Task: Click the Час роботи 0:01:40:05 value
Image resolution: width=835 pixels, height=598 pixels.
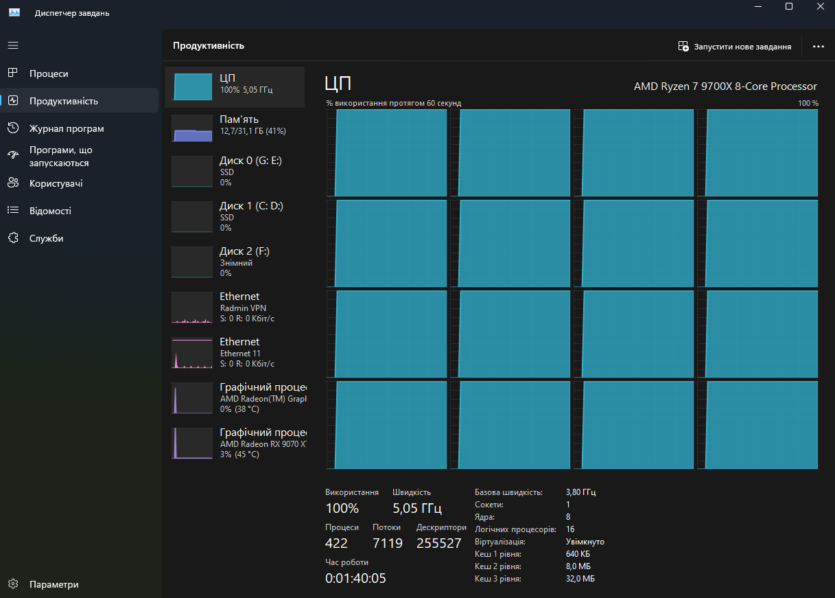Action: (x=355, y=578)
